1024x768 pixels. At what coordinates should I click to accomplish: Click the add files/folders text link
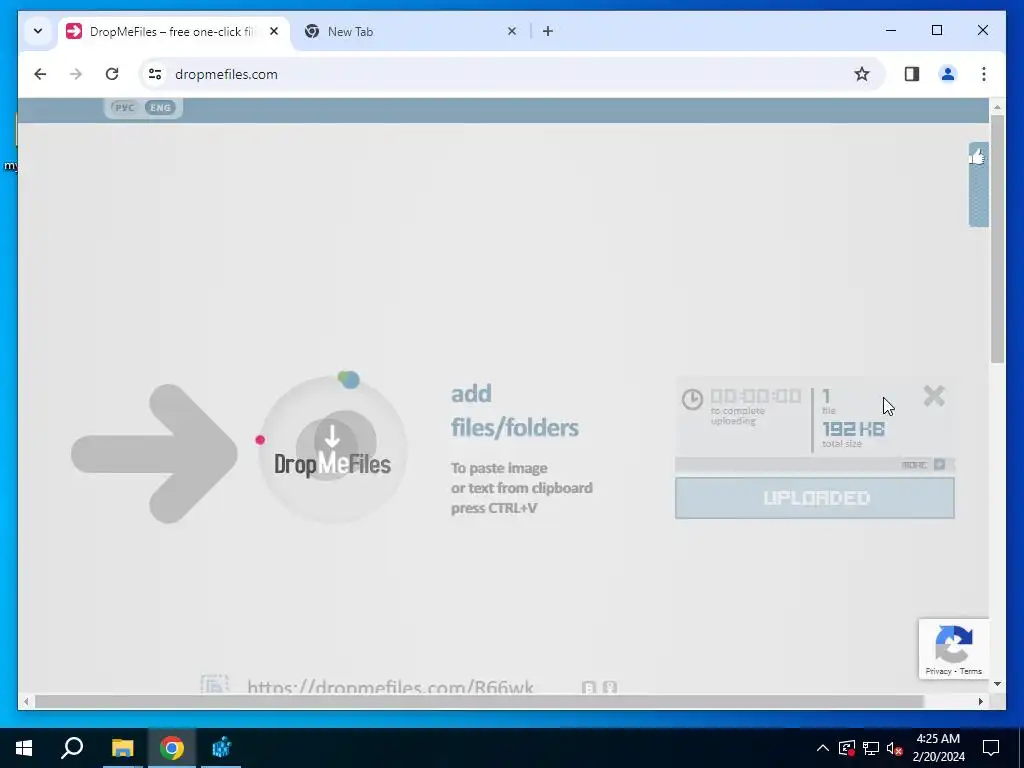[515, 411]
